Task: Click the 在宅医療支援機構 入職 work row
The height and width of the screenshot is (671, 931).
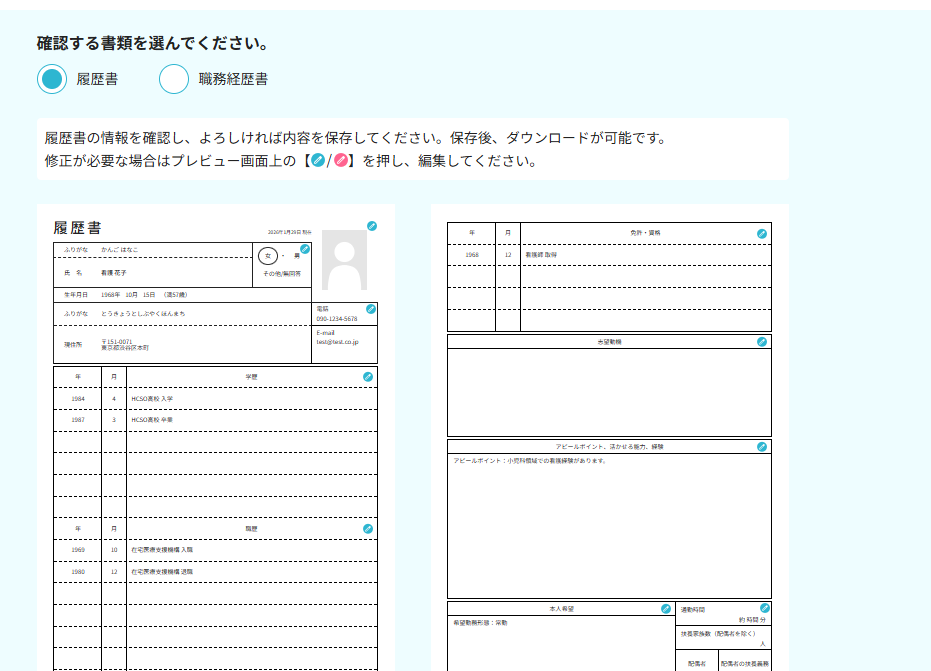Action: (161, 550)
